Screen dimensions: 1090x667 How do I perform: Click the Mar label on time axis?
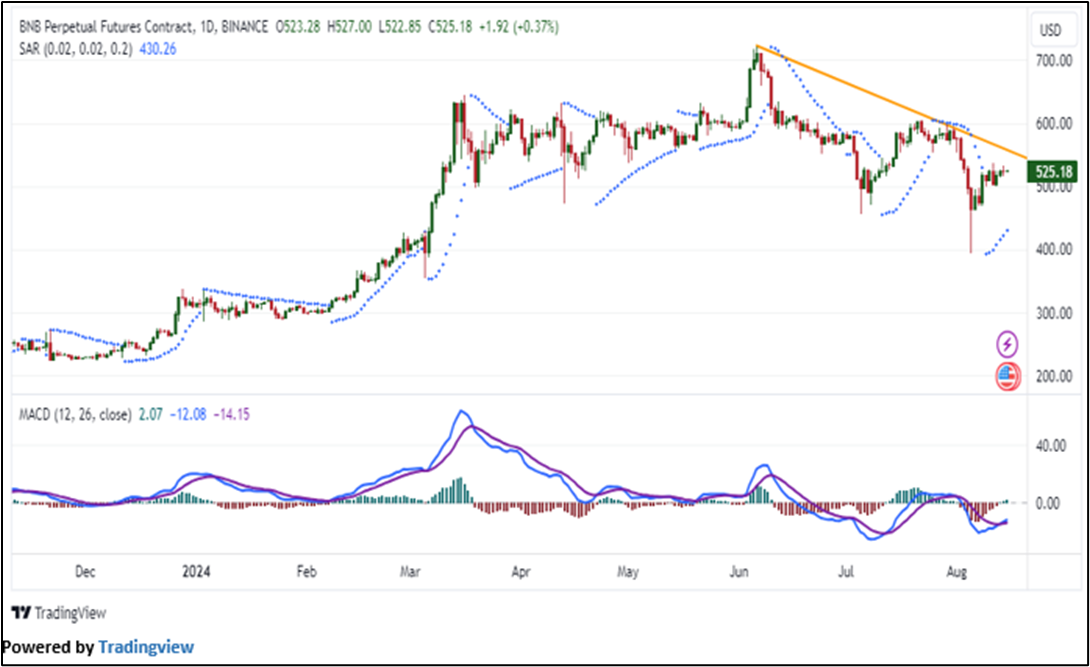[x=410, y=572]
